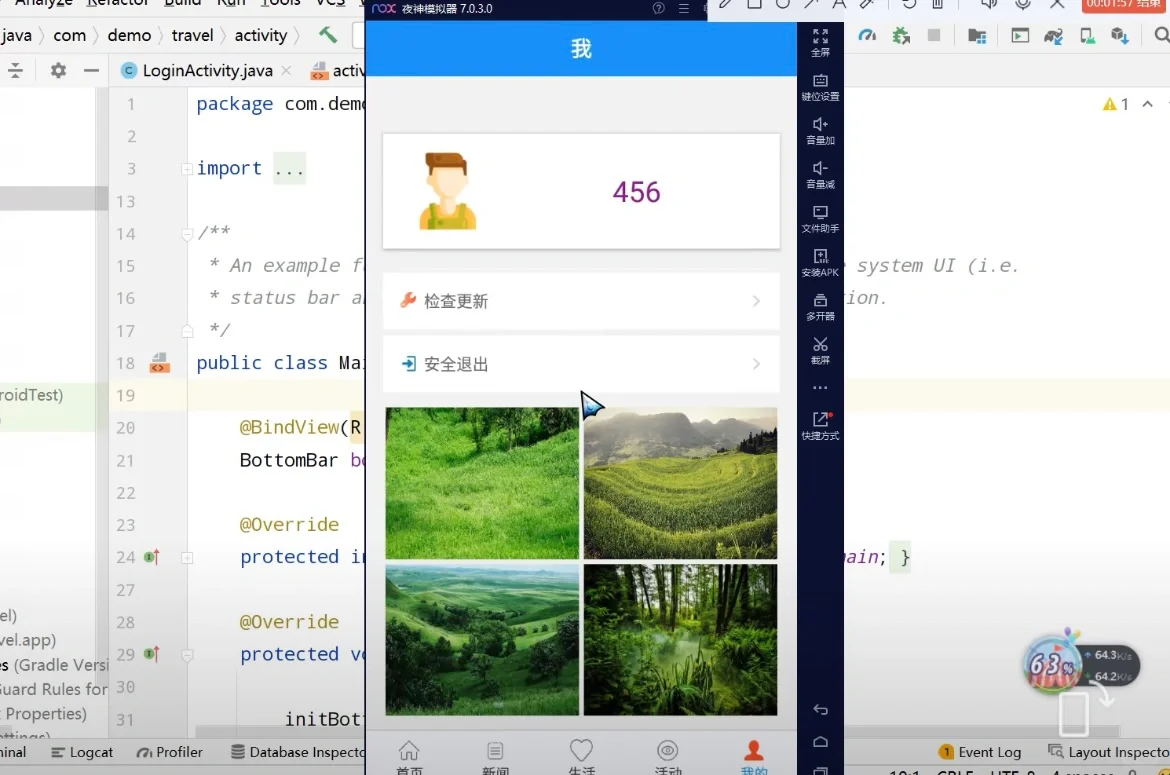1170x775 pixels.
Task: Open 键位设置 keyboard mapping in emulator sidebar
Action: point(820,82)
